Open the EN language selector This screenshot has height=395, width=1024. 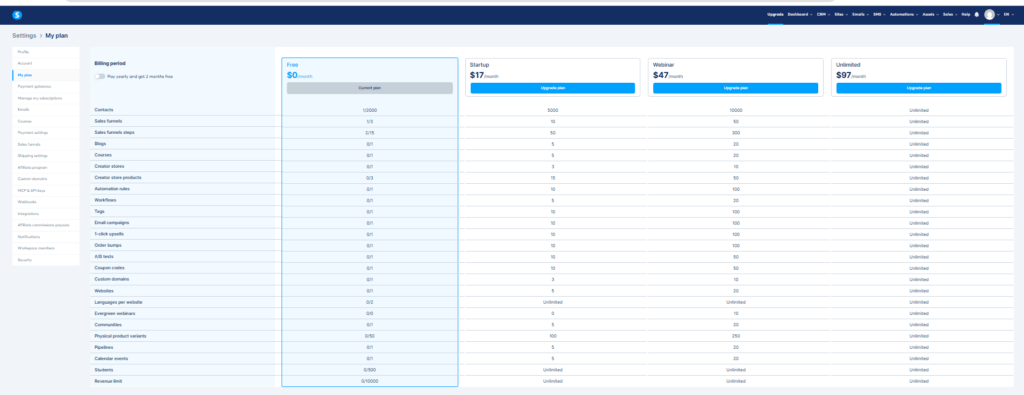pos(1008,14)
